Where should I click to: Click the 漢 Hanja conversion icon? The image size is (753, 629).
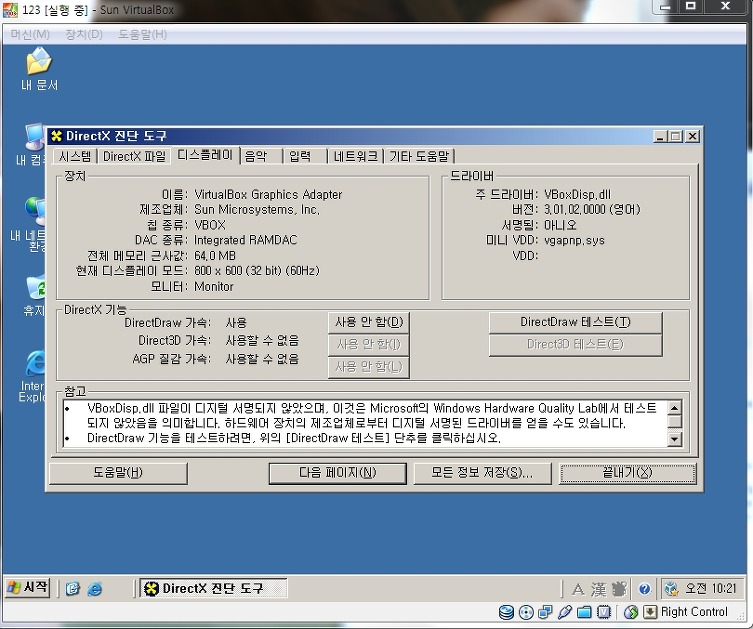pos(598,589)
